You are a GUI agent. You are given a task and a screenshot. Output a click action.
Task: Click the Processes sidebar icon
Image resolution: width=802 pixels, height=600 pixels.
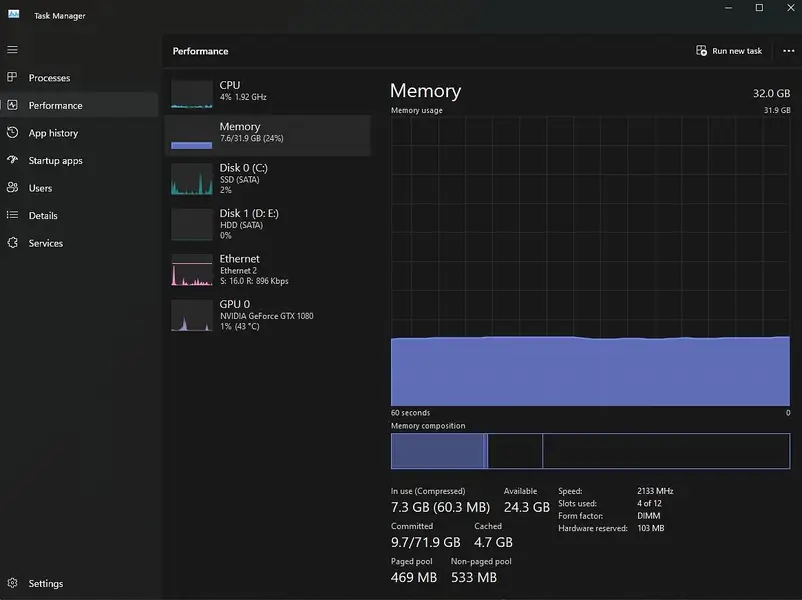click(12, 77)
